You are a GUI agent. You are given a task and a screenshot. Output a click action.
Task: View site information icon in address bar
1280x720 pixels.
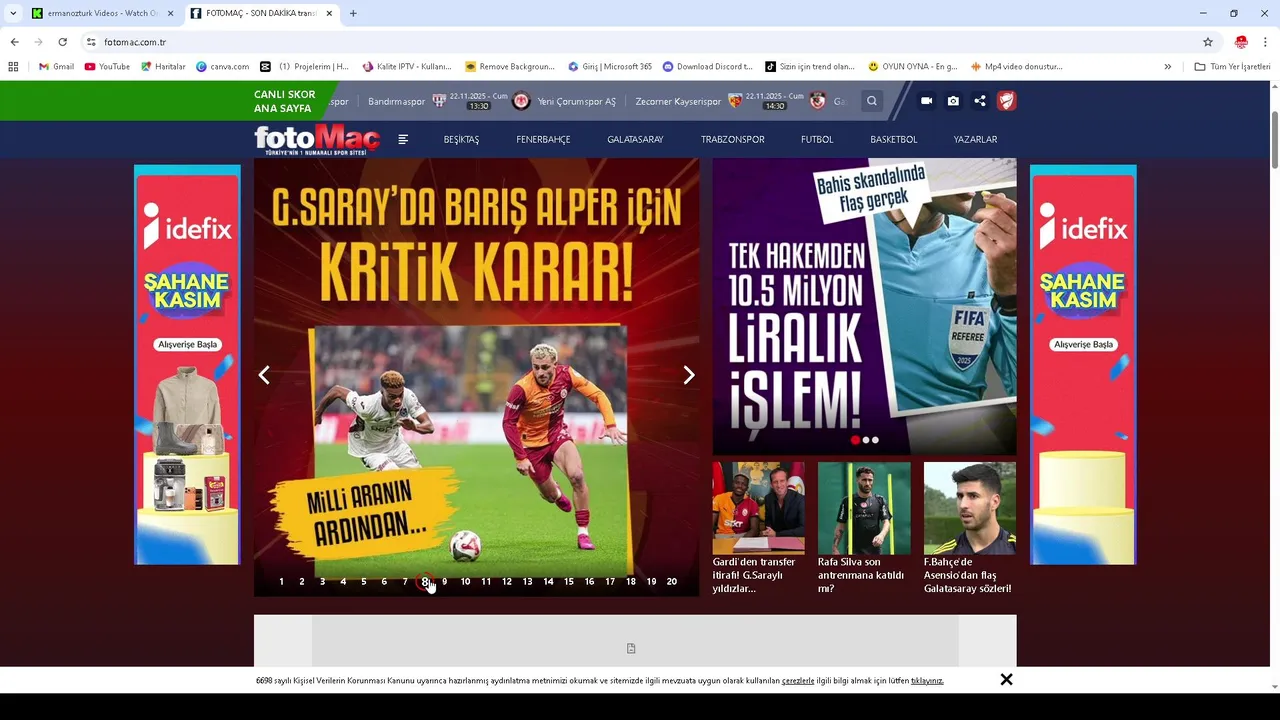tap(91, 42)
